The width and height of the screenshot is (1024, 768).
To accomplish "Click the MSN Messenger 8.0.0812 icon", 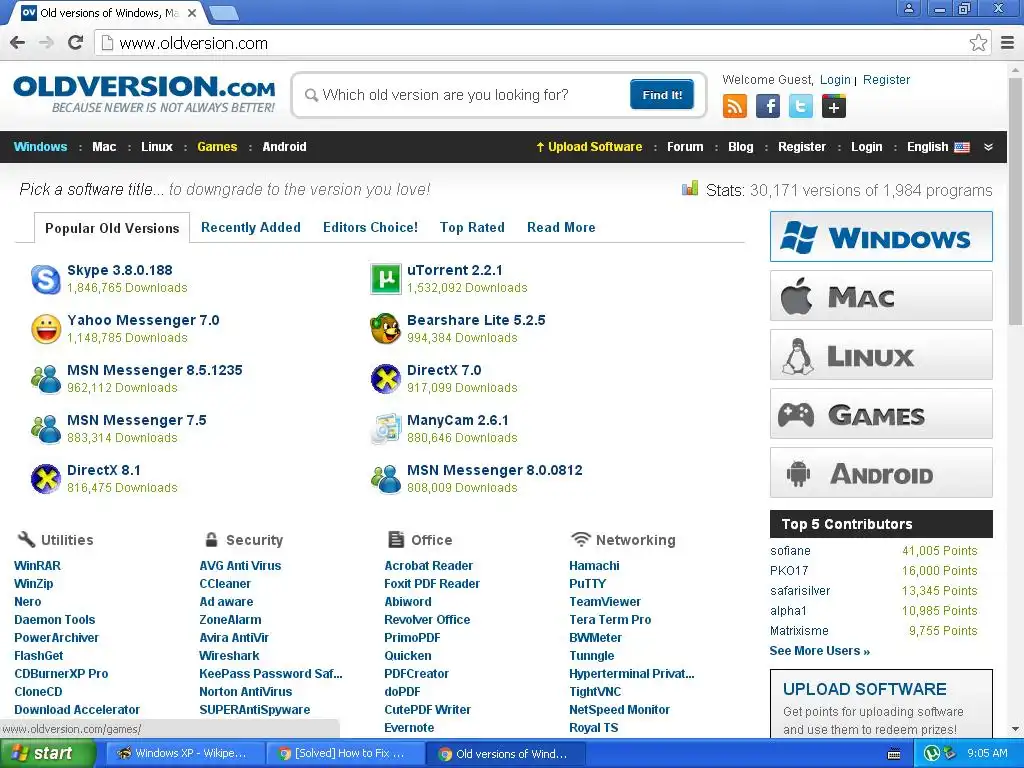I will coord(385,479).
